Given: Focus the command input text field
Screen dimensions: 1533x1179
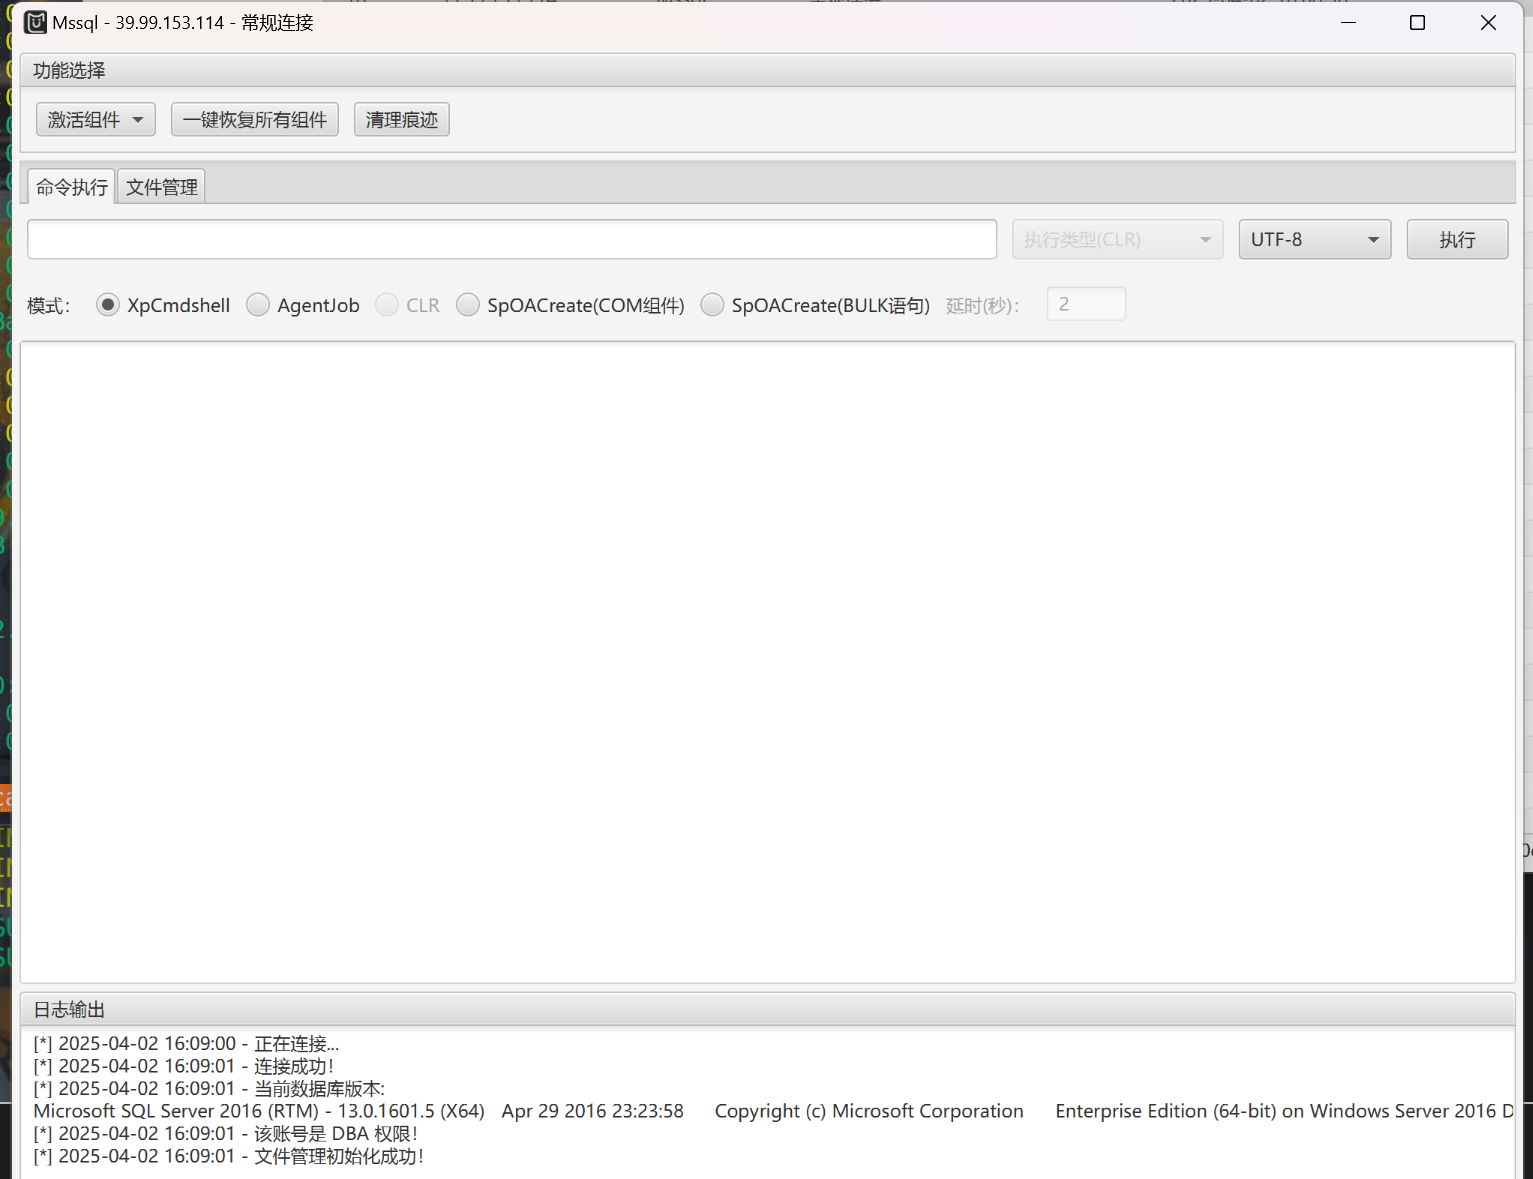Looking at the screenshot, I should pos(512,240).
